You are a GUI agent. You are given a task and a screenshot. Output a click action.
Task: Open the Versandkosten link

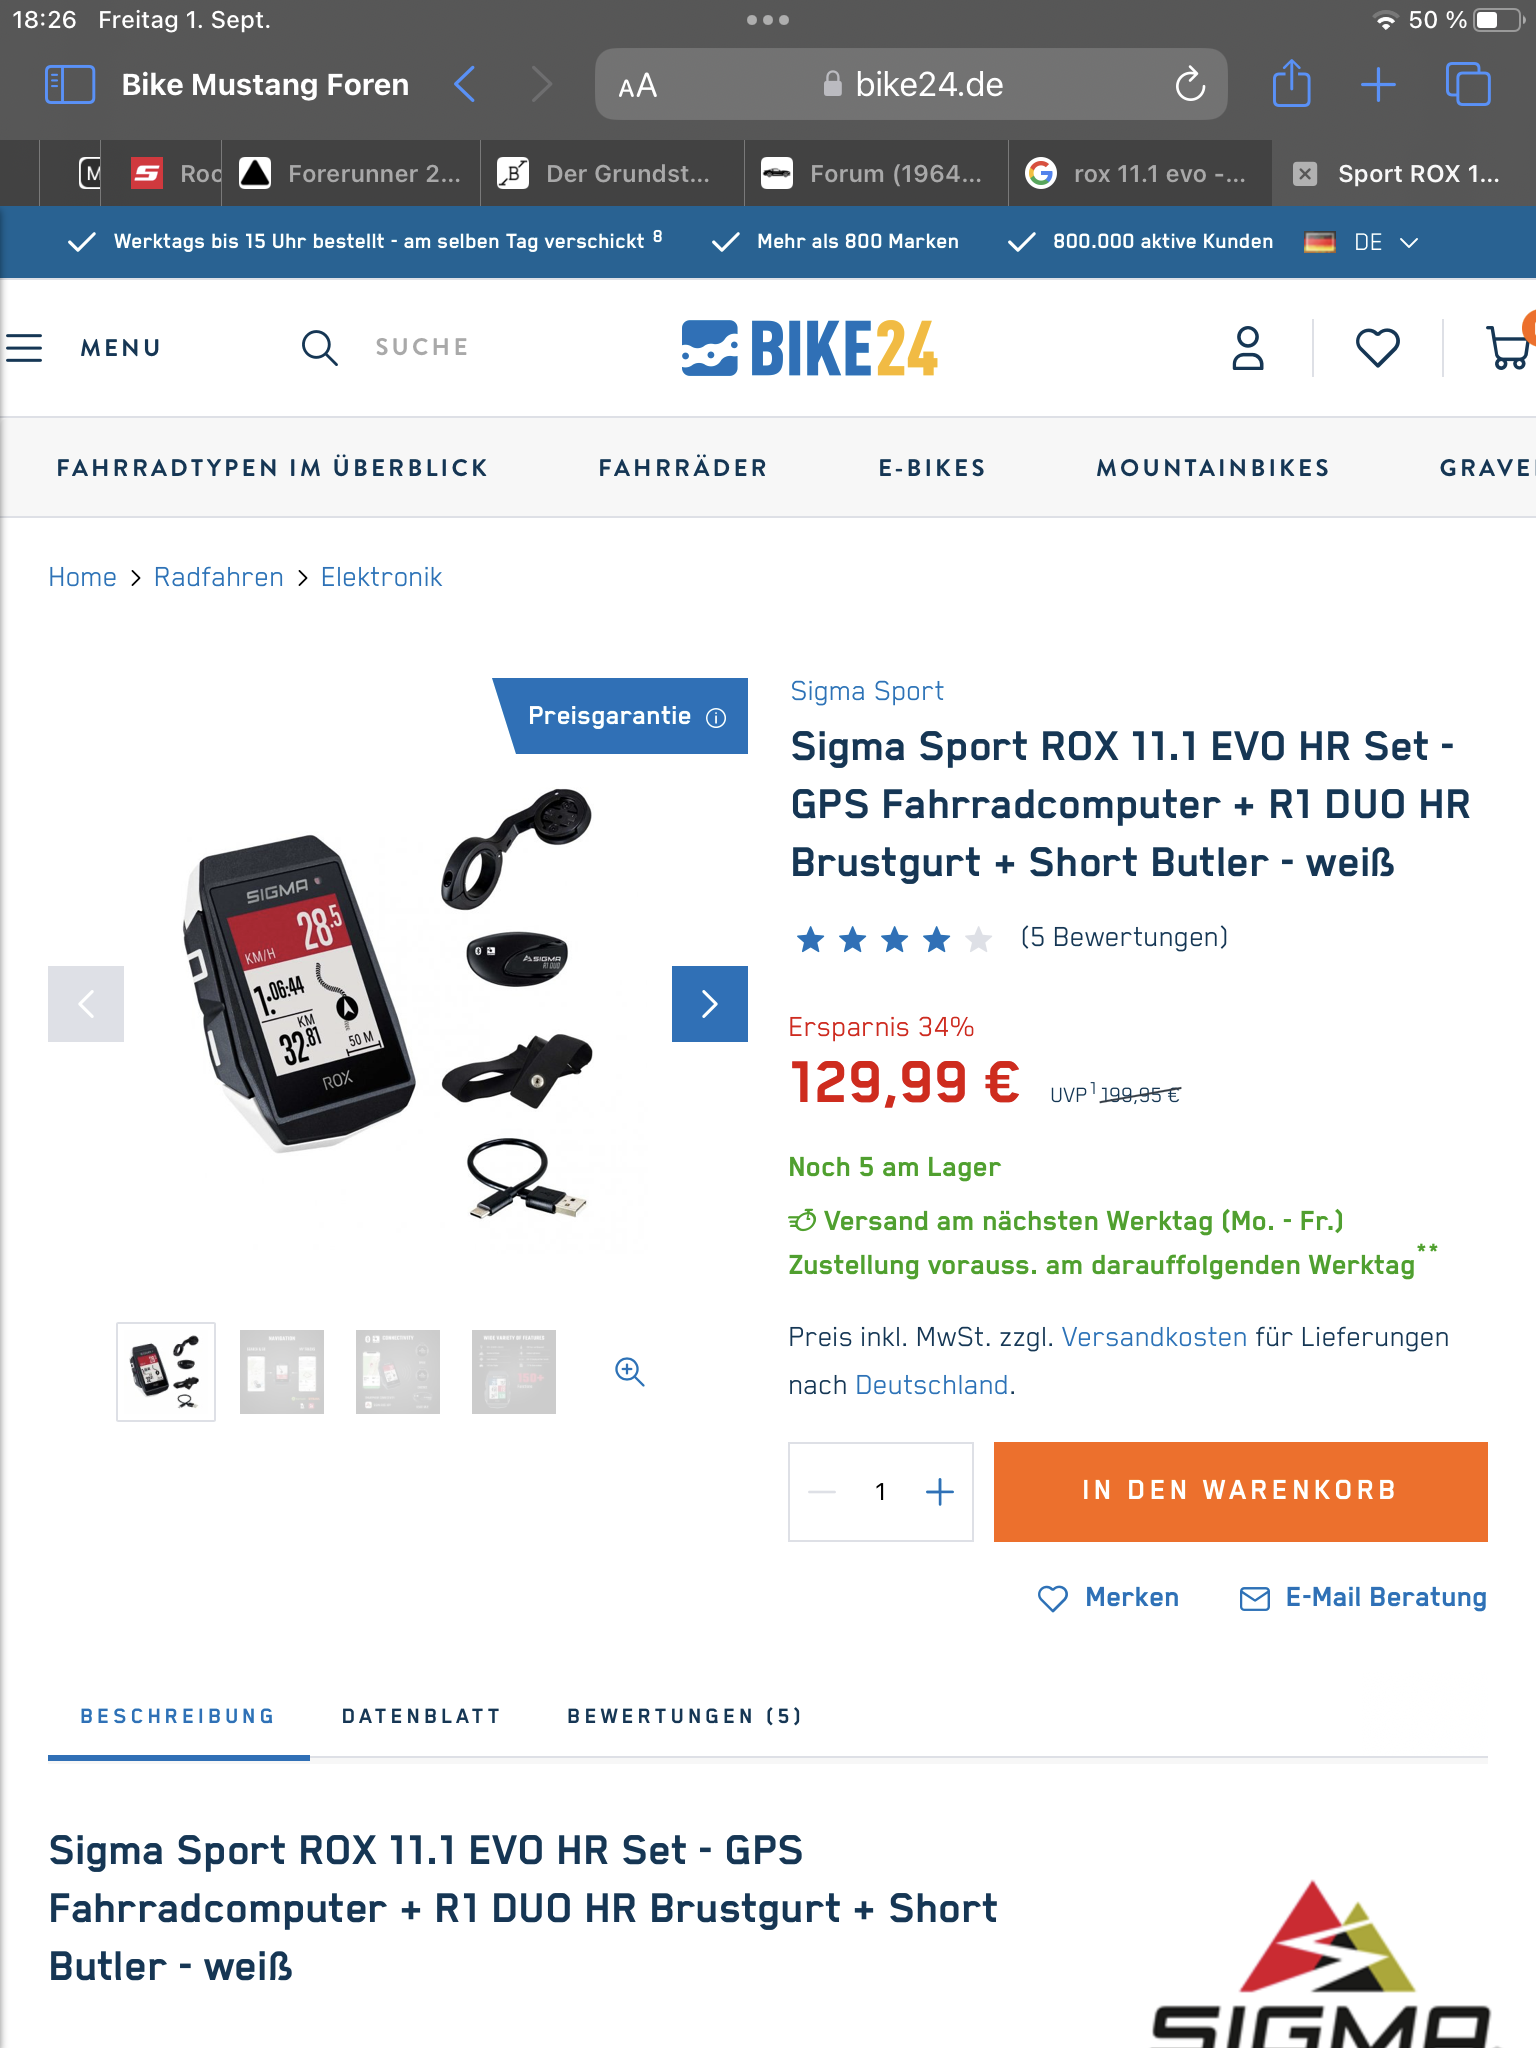pyautogui.click(x=1154, y=1337)
